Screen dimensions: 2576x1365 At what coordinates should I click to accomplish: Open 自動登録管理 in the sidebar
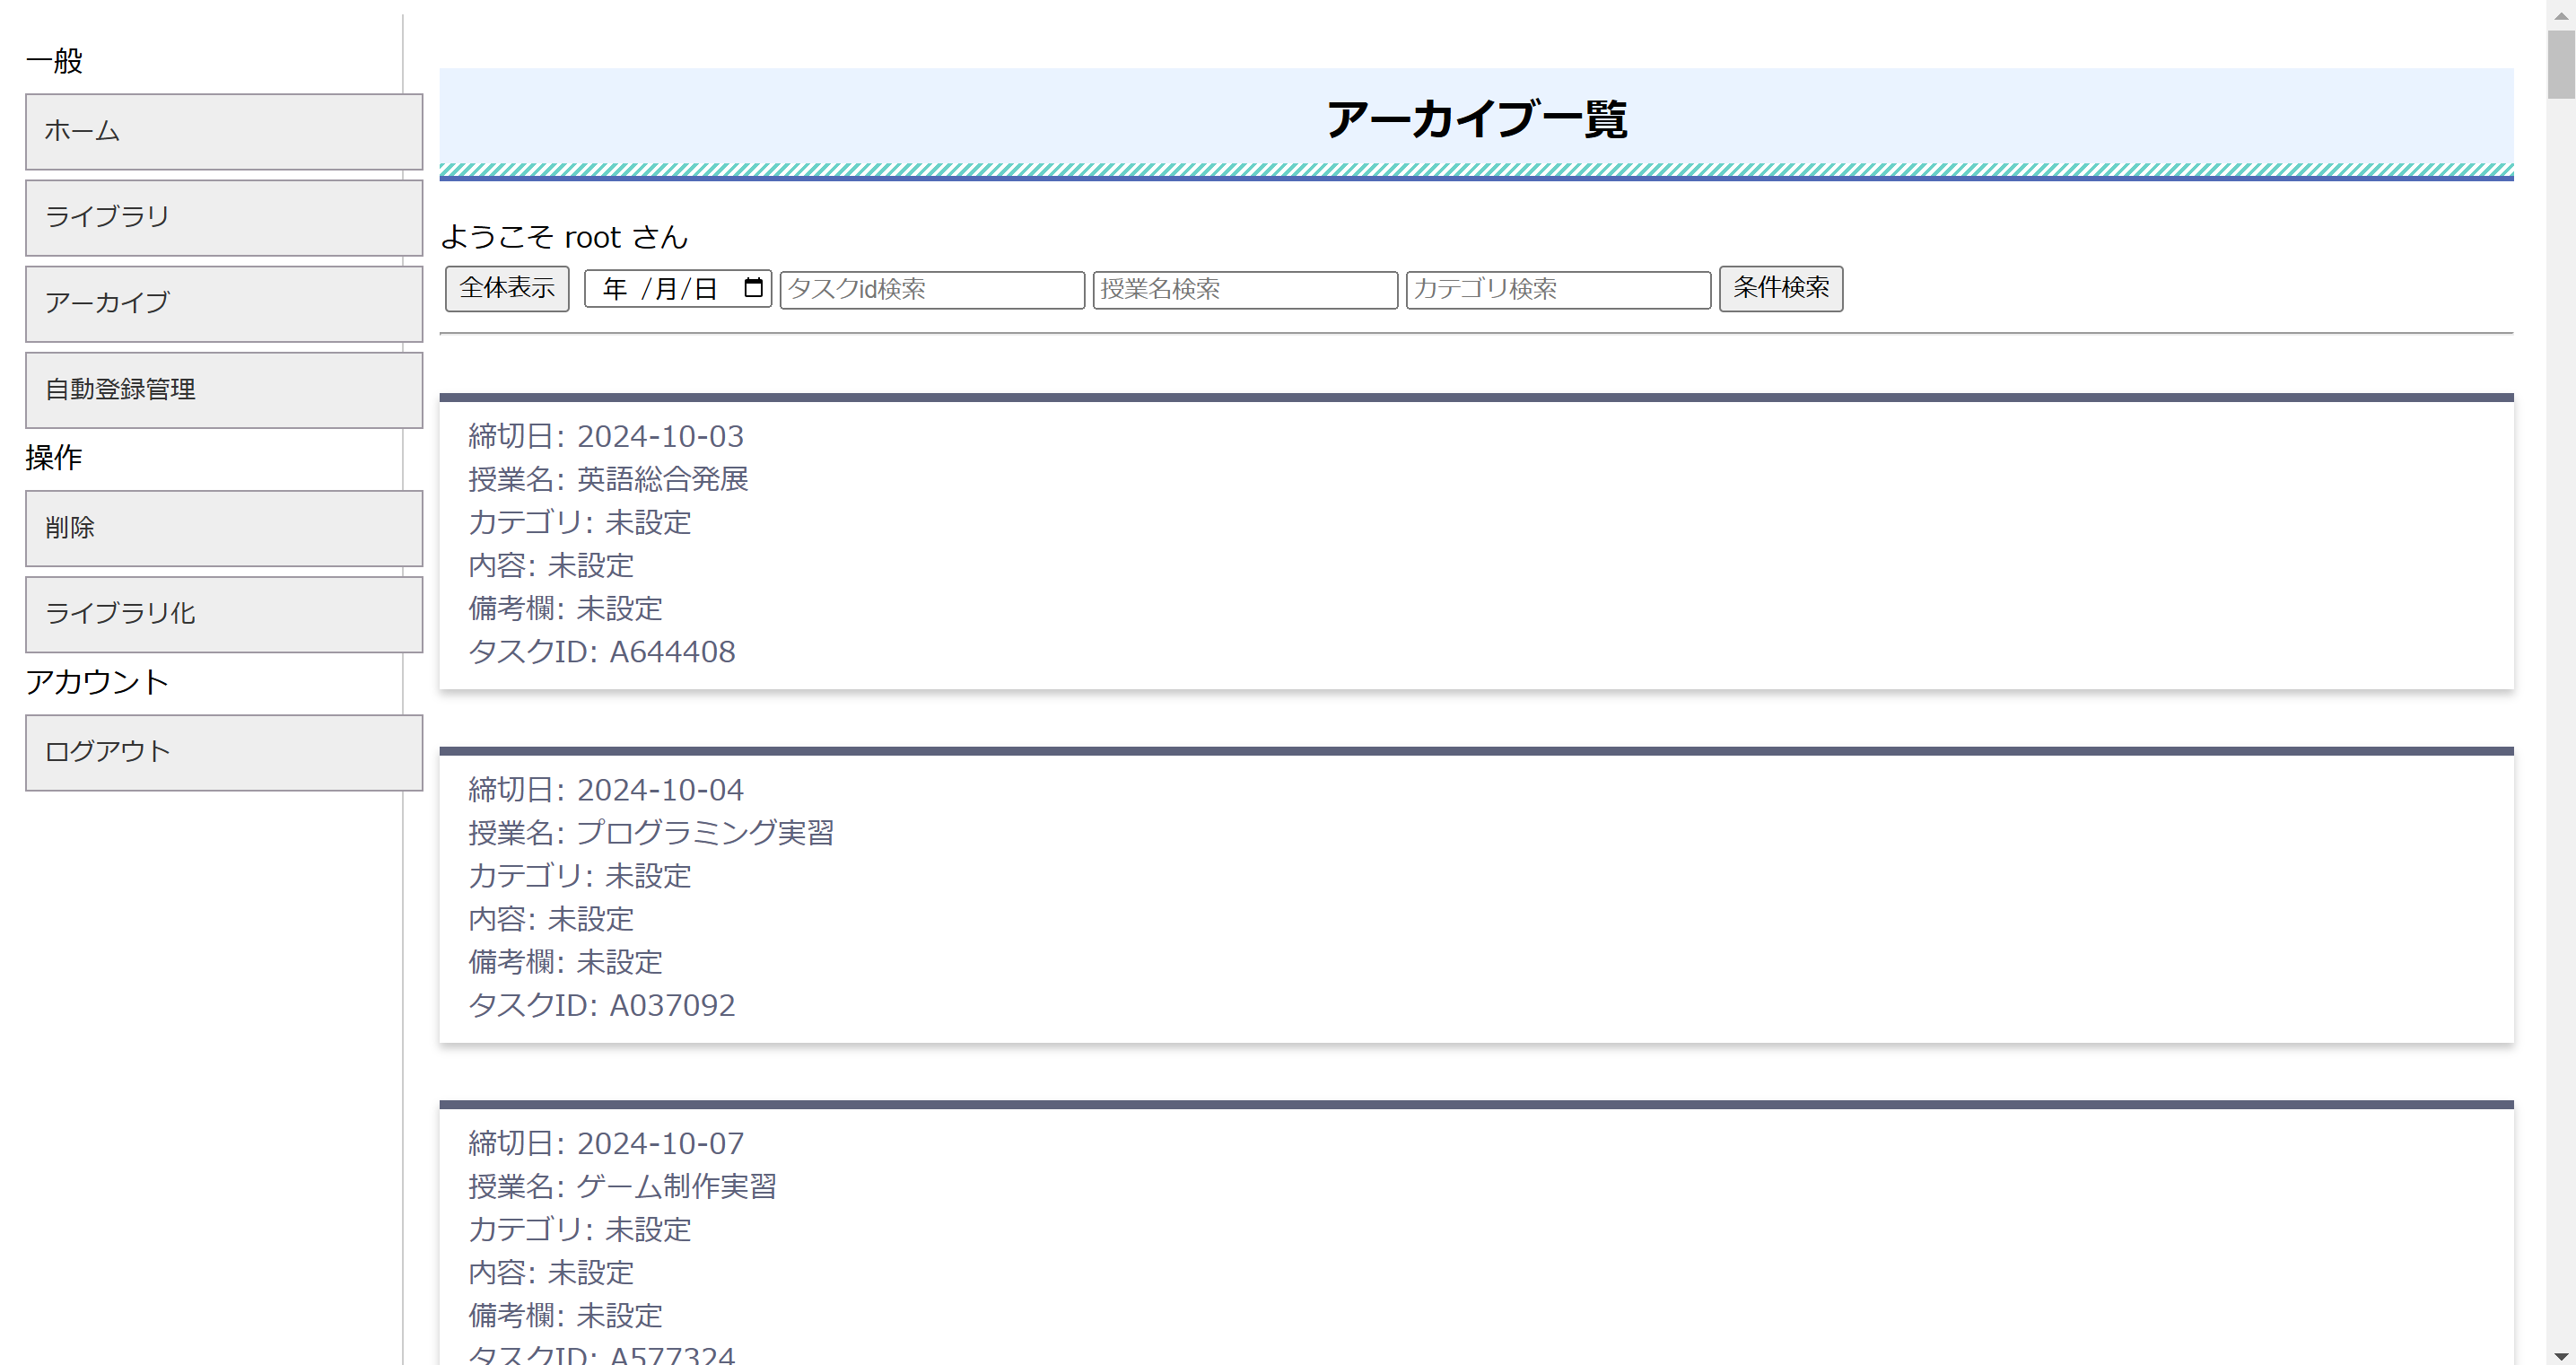[x=224, y=389]
